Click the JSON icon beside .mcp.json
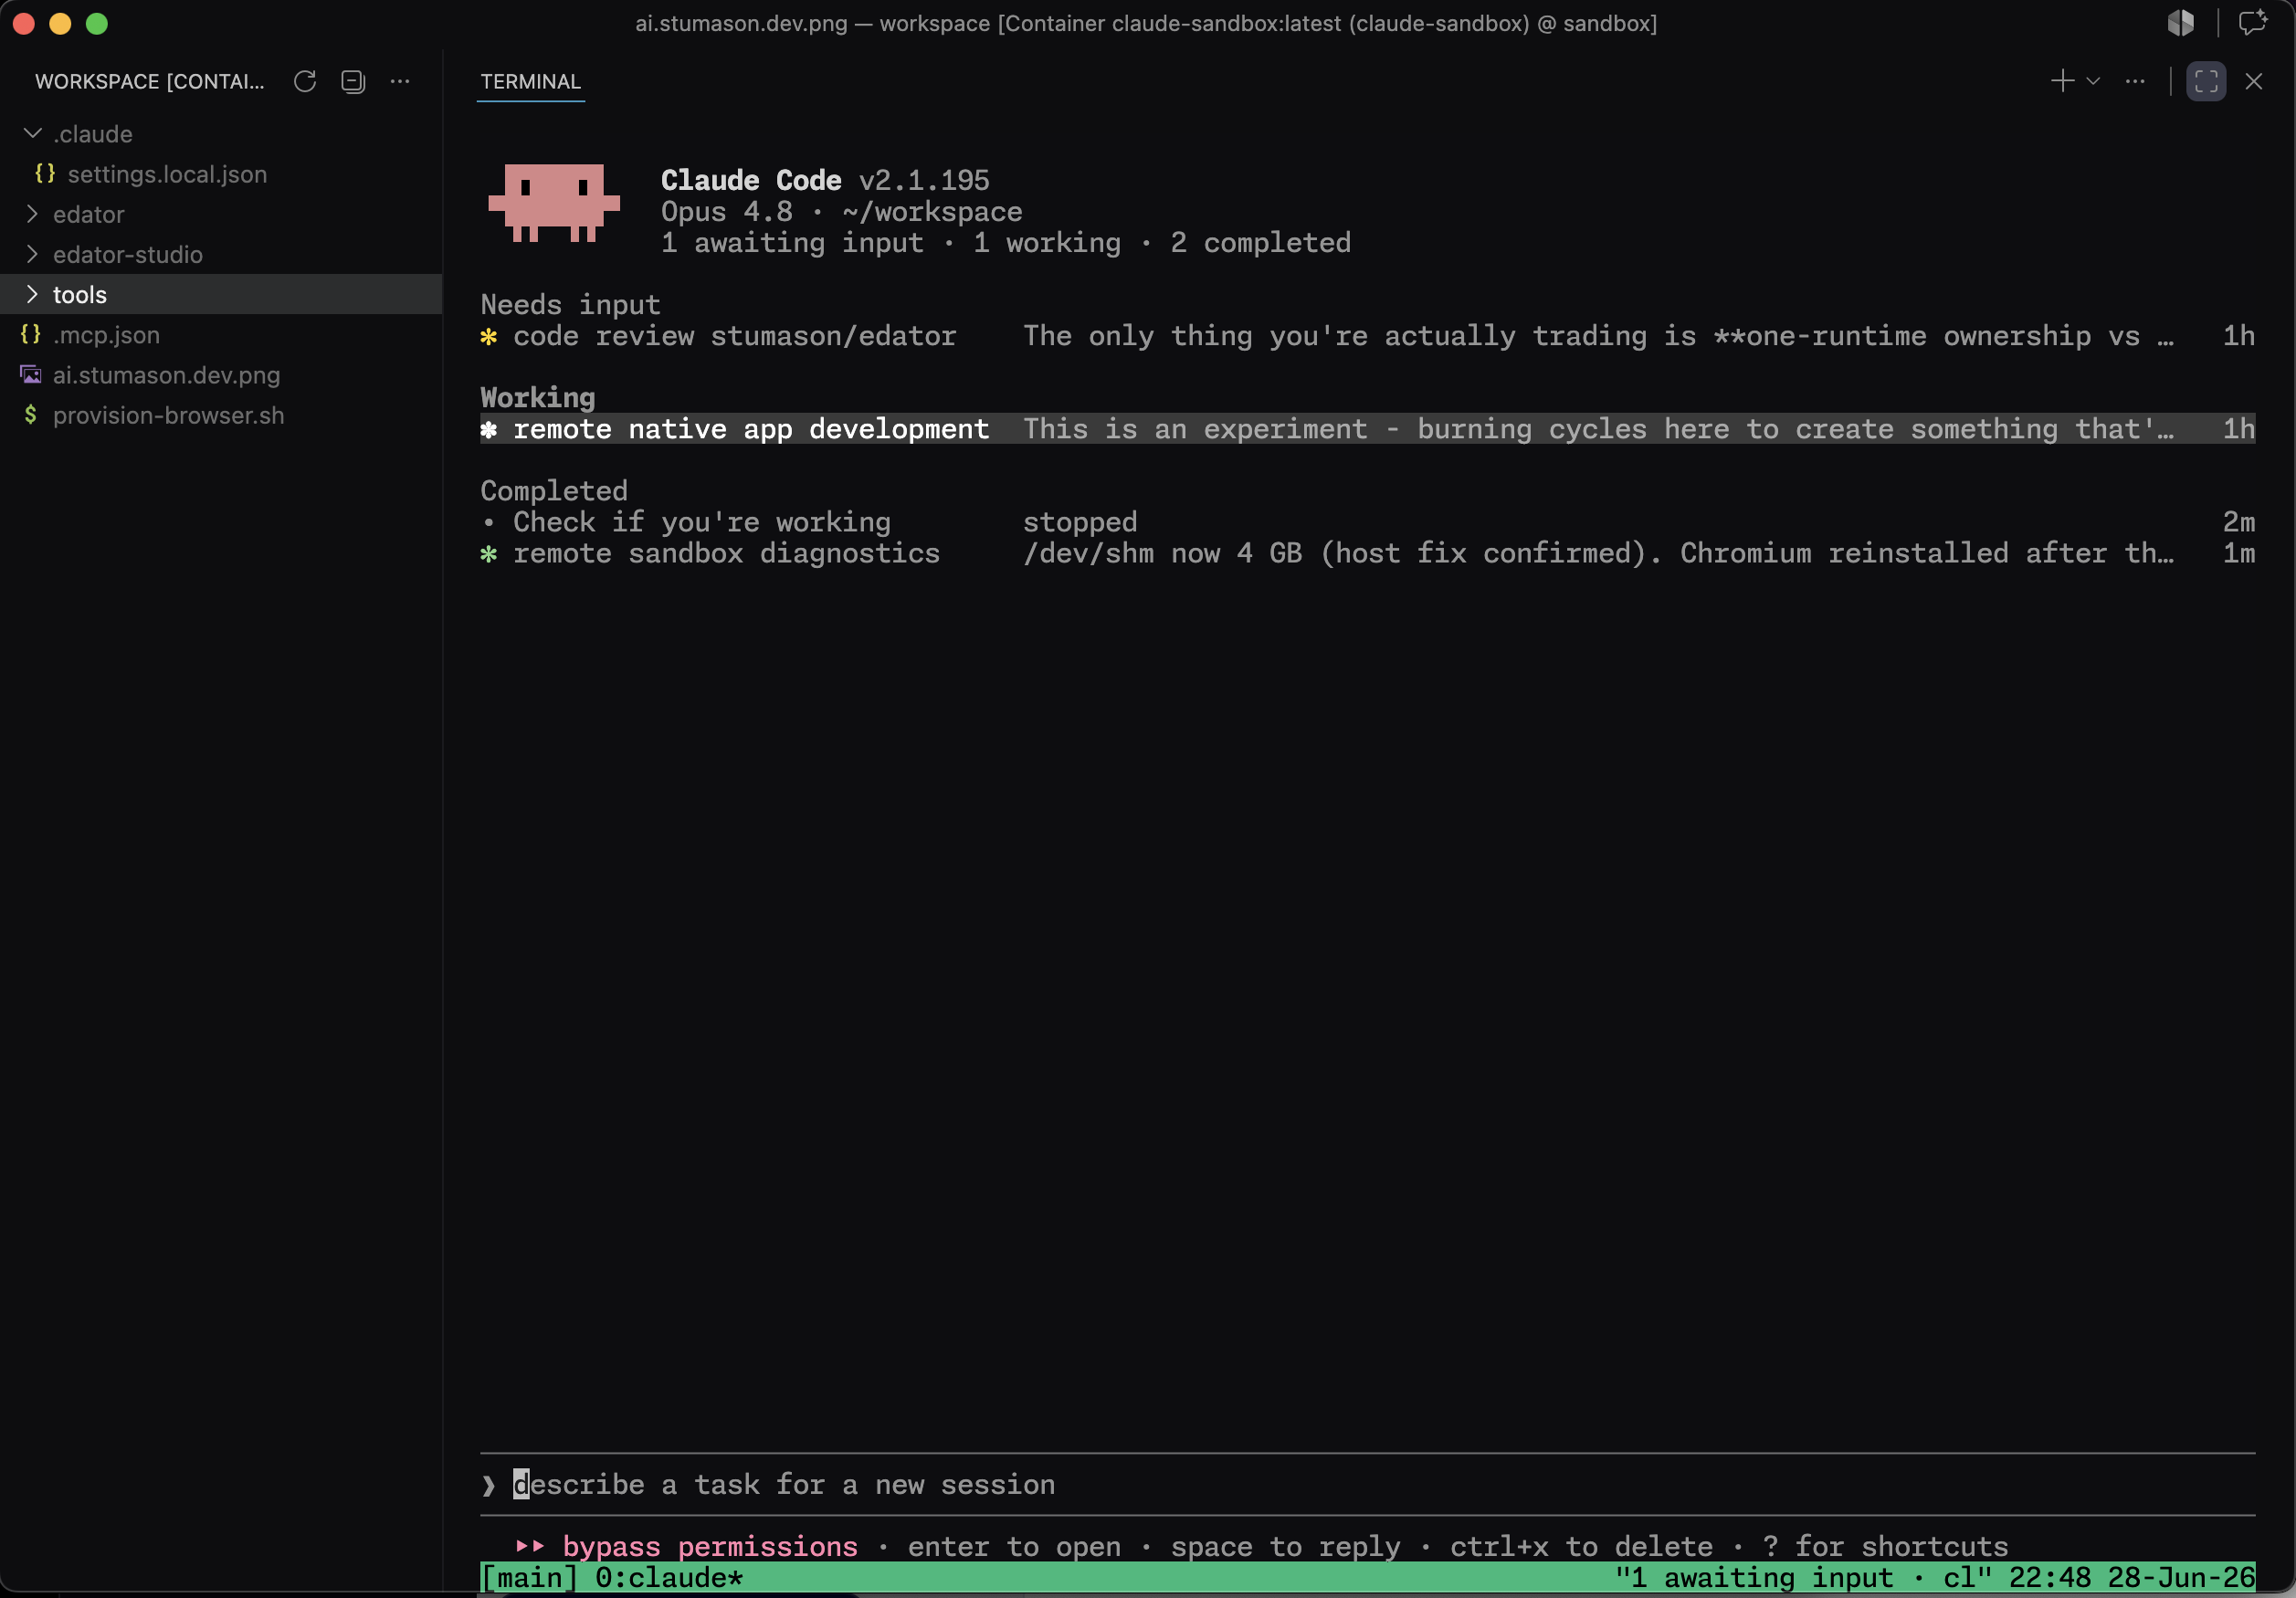Image resolution: width=2296 pixels, height=1598 pixels. point(31,334)
